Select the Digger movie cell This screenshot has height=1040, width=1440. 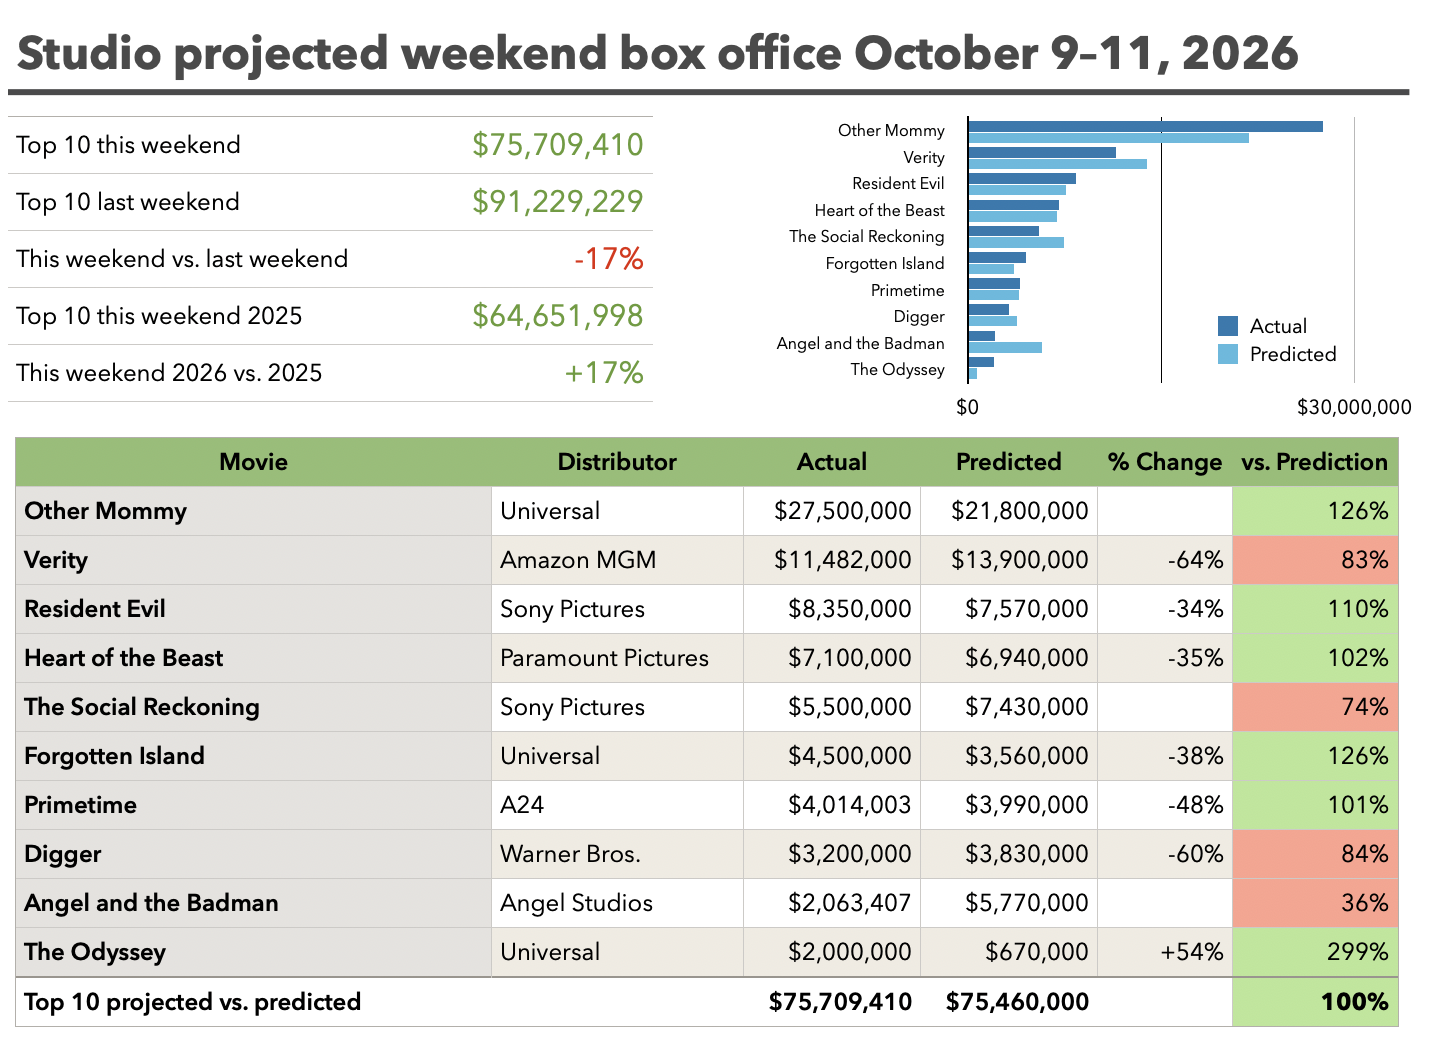253,854
